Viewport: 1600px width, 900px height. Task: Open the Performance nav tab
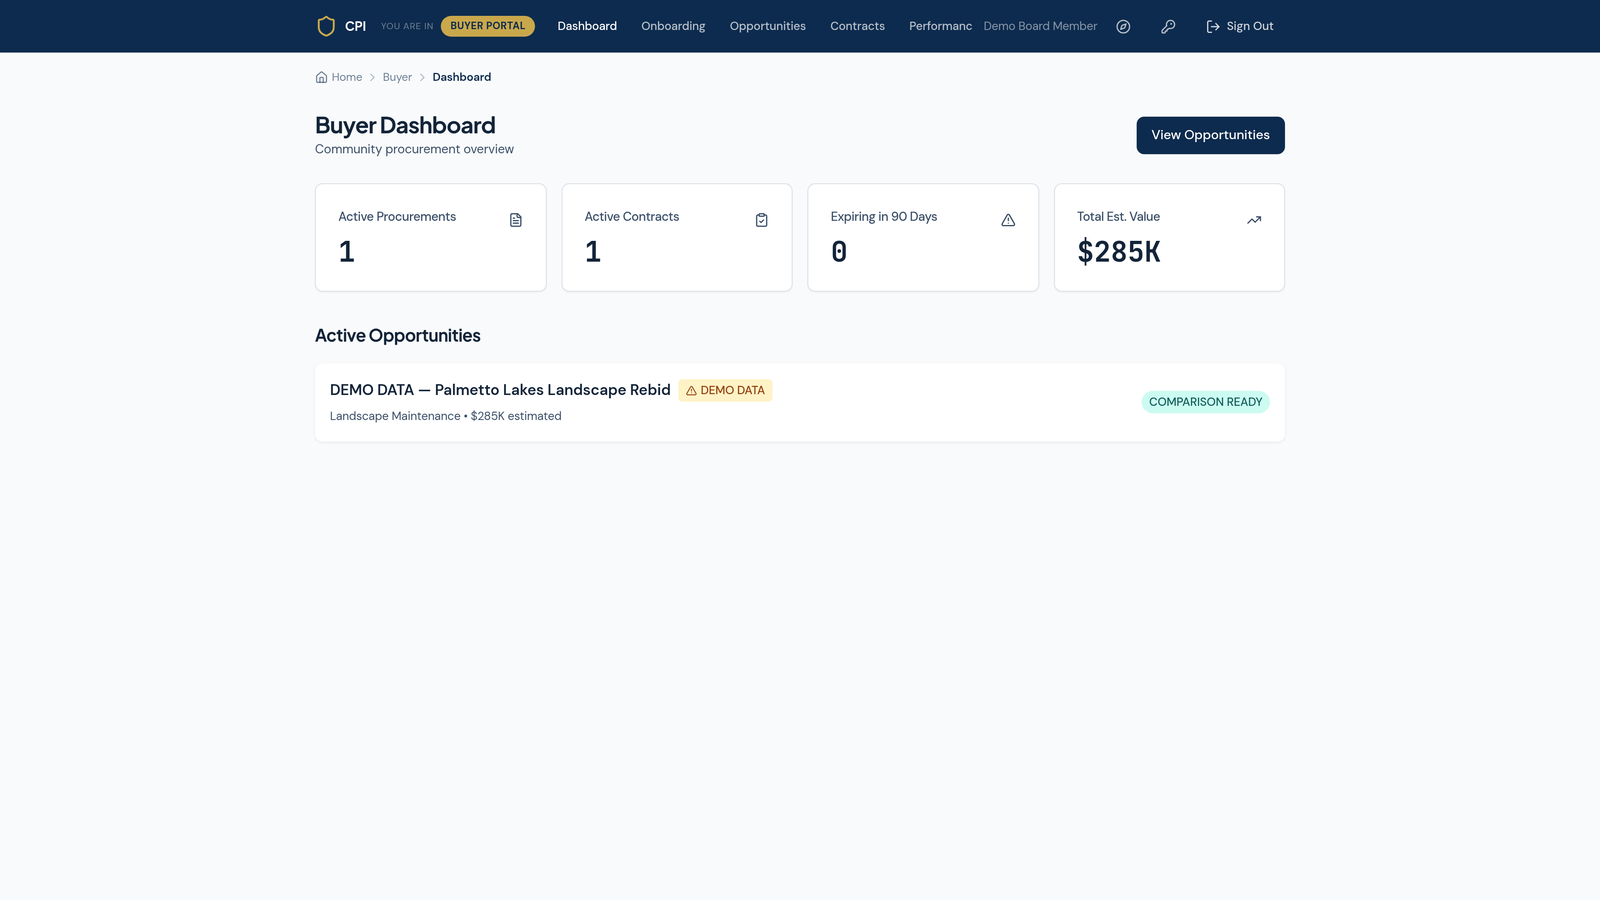940,26
